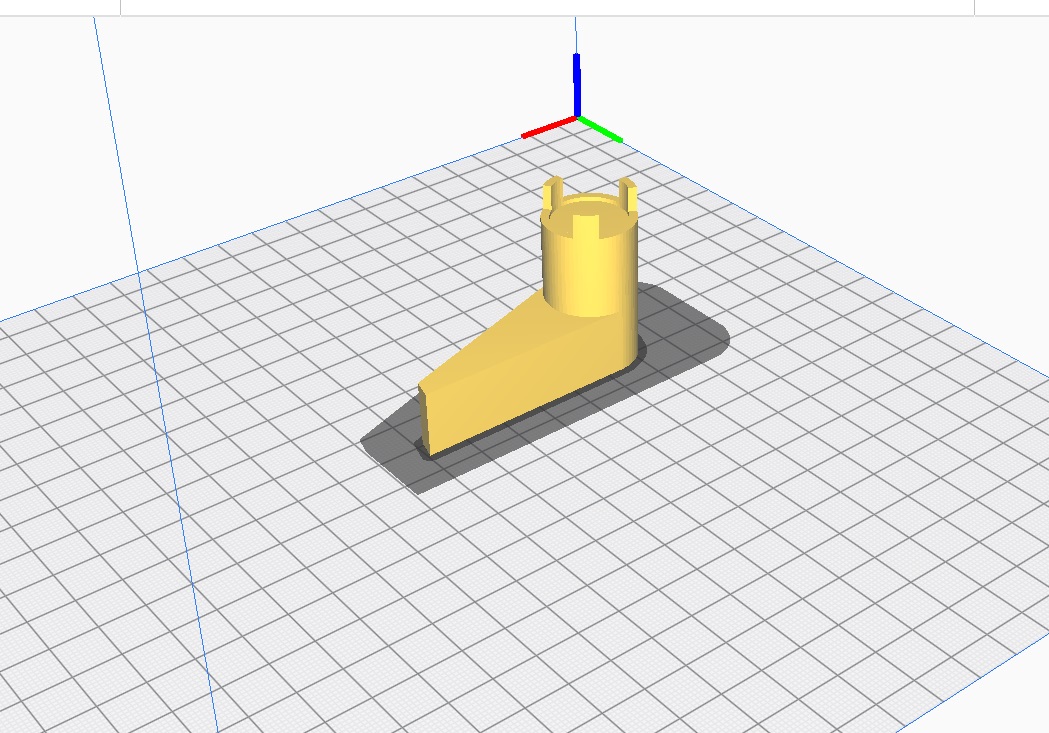Click the left prong atop the cylinder
Viewport: 1049px width, 733px height.
click(552, 193)
